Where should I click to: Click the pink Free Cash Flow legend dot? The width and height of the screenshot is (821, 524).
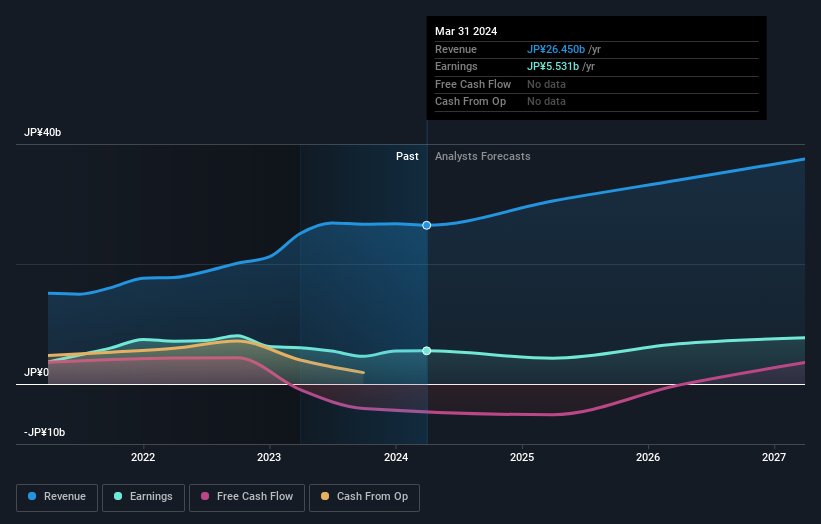tap(205, 496)
